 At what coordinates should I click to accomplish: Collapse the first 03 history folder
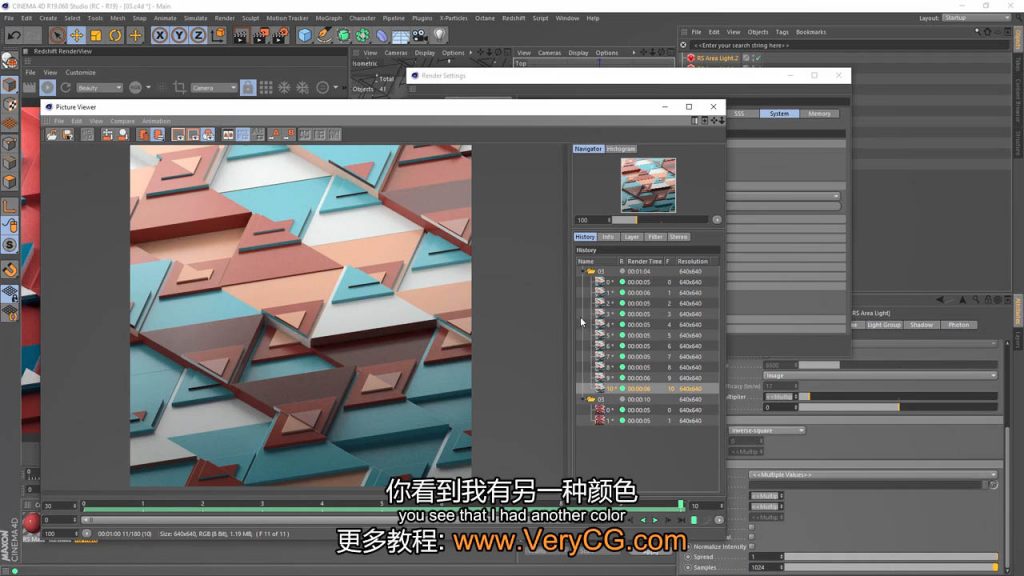583,271
